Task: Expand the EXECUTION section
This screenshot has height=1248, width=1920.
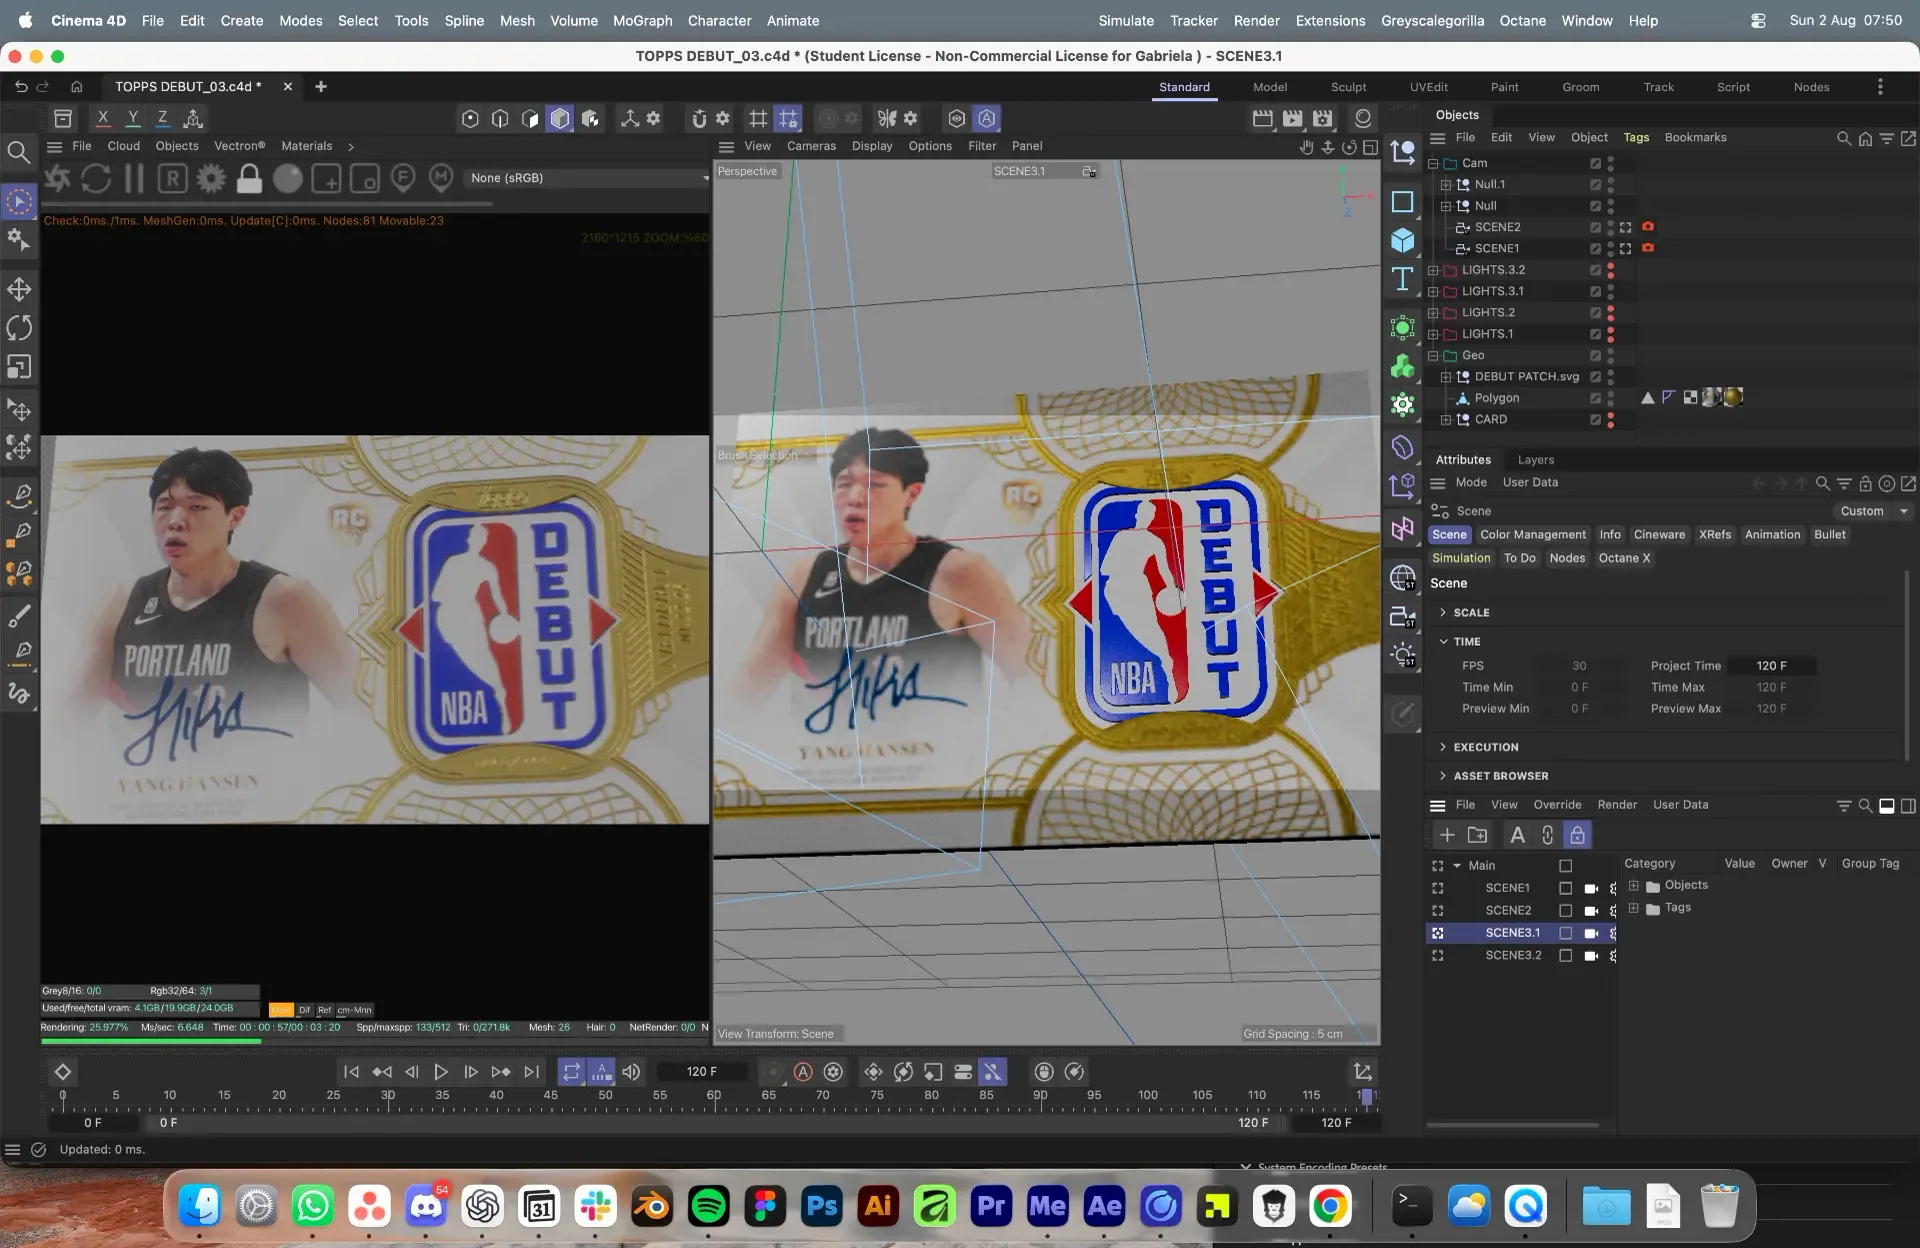Action: tap(1442, 747)
